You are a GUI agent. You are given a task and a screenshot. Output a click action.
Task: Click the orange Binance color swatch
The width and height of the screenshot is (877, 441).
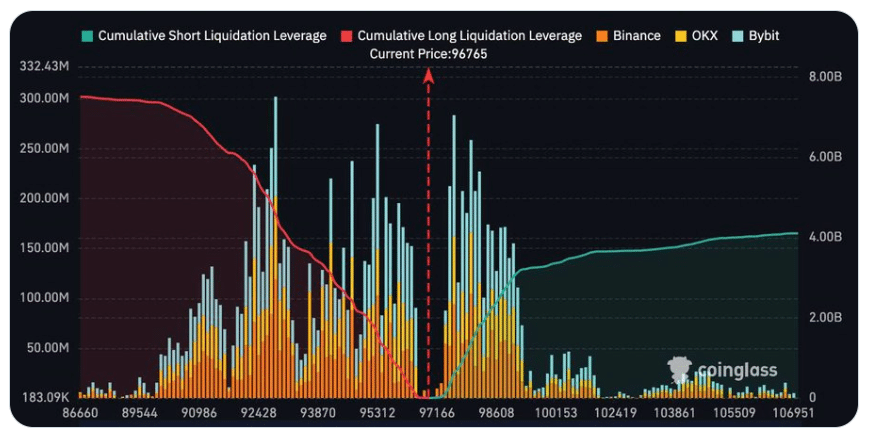(x=602, y=36)
